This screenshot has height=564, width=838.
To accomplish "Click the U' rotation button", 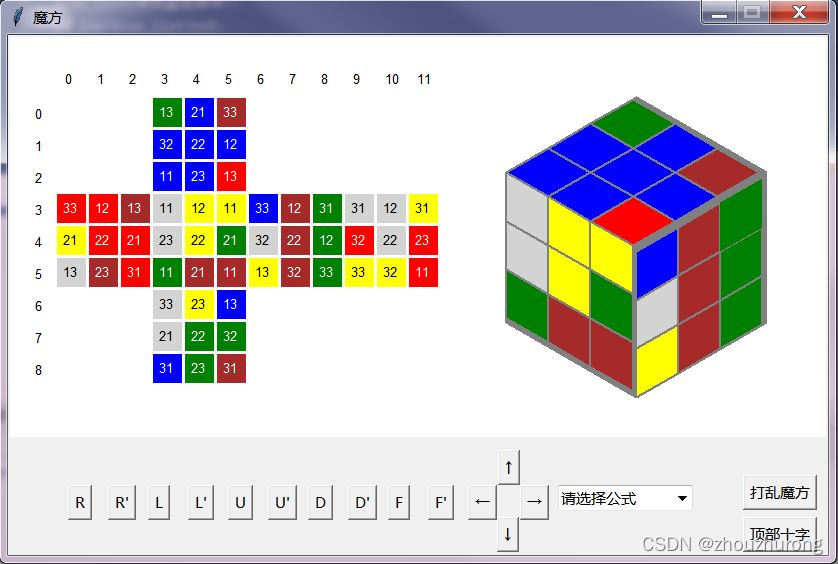I will [x=282, y=502].
